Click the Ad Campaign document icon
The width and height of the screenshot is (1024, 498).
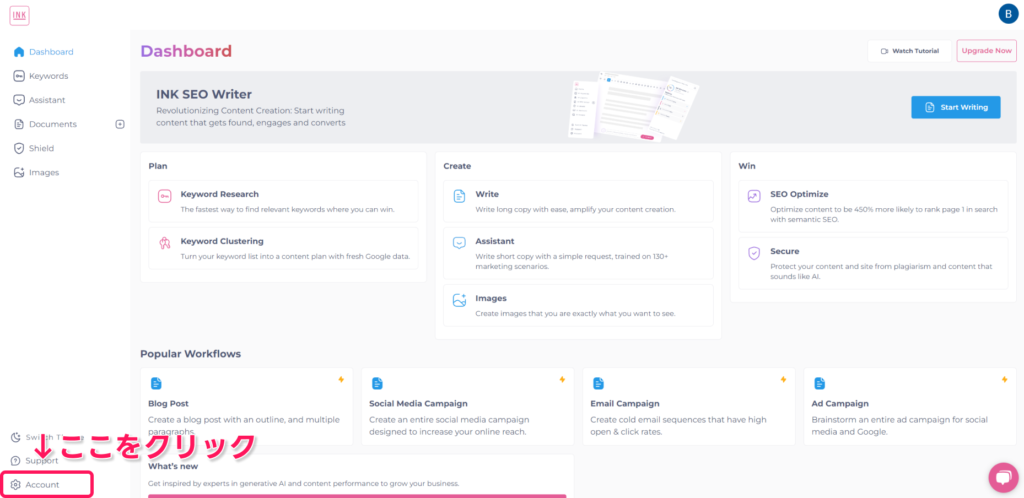coord(820,383)
